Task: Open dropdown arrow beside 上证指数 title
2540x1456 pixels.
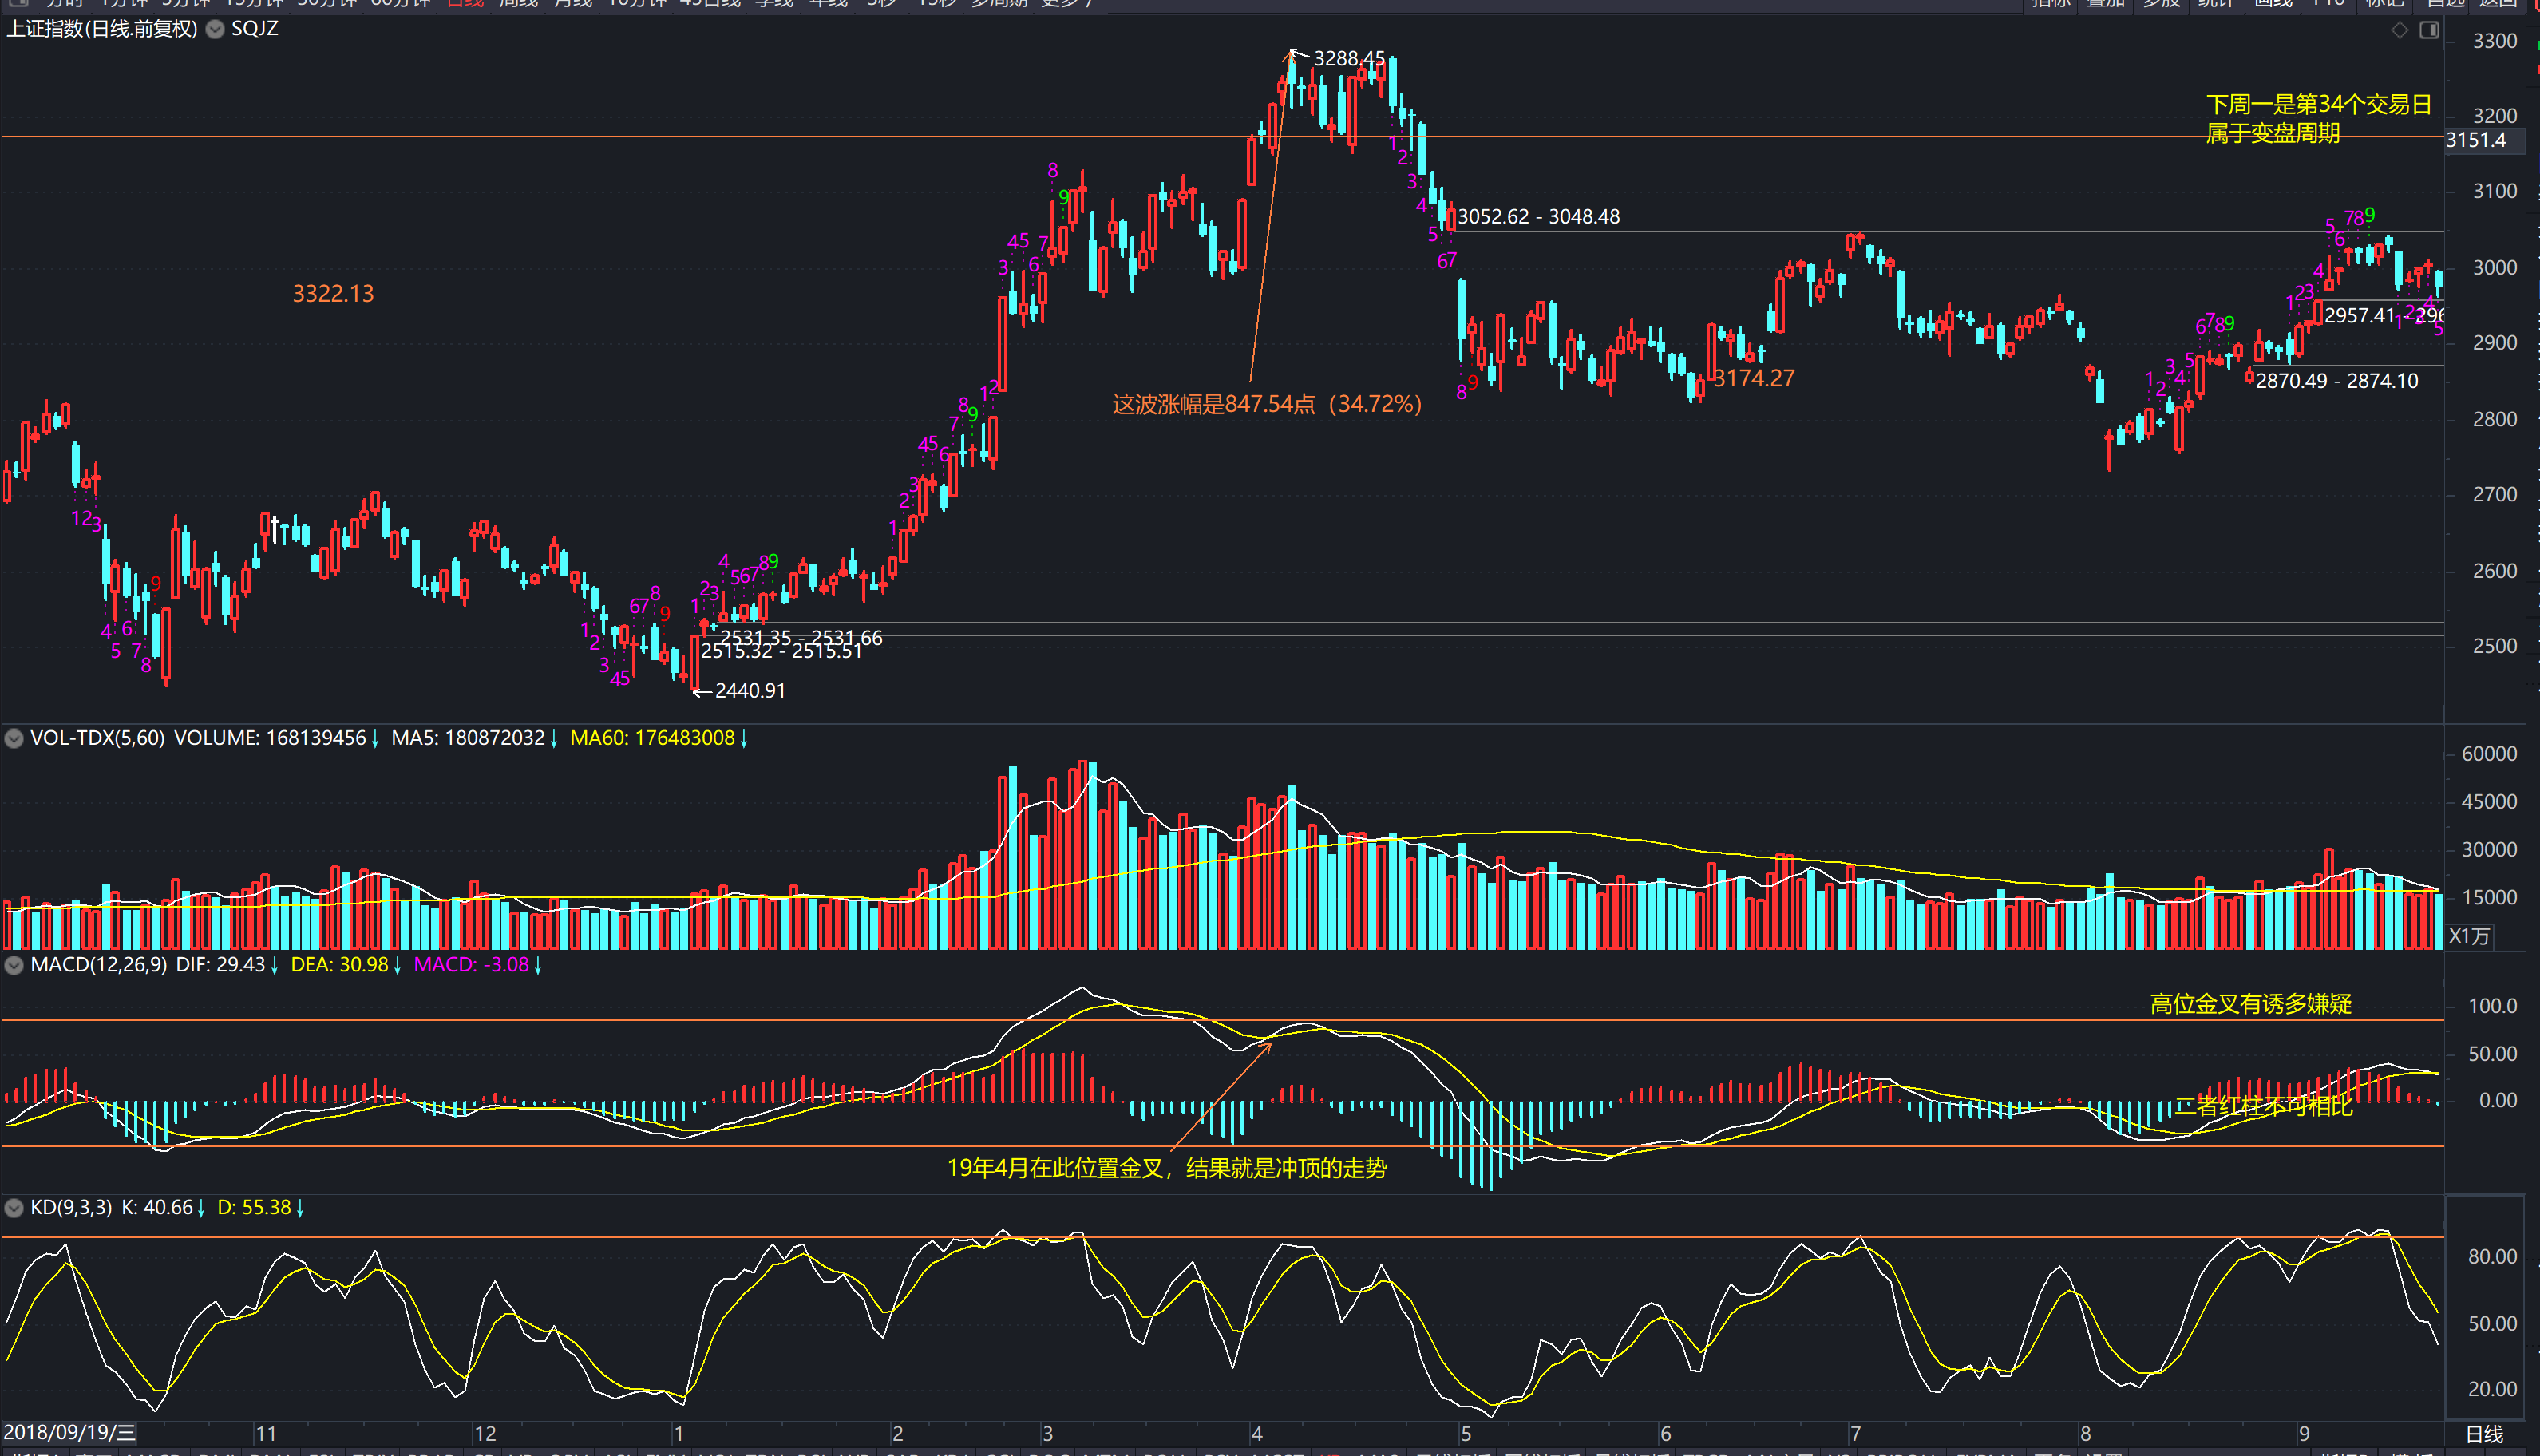Action: [215, 29]
